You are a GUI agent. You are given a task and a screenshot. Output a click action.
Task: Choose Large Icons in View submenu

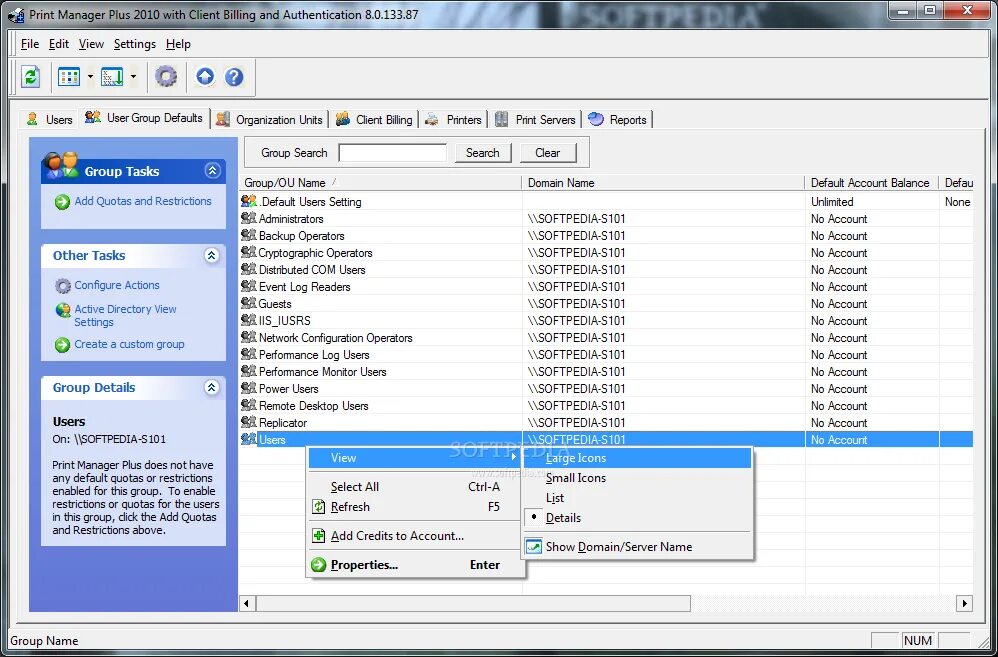(x=636, y=458)
